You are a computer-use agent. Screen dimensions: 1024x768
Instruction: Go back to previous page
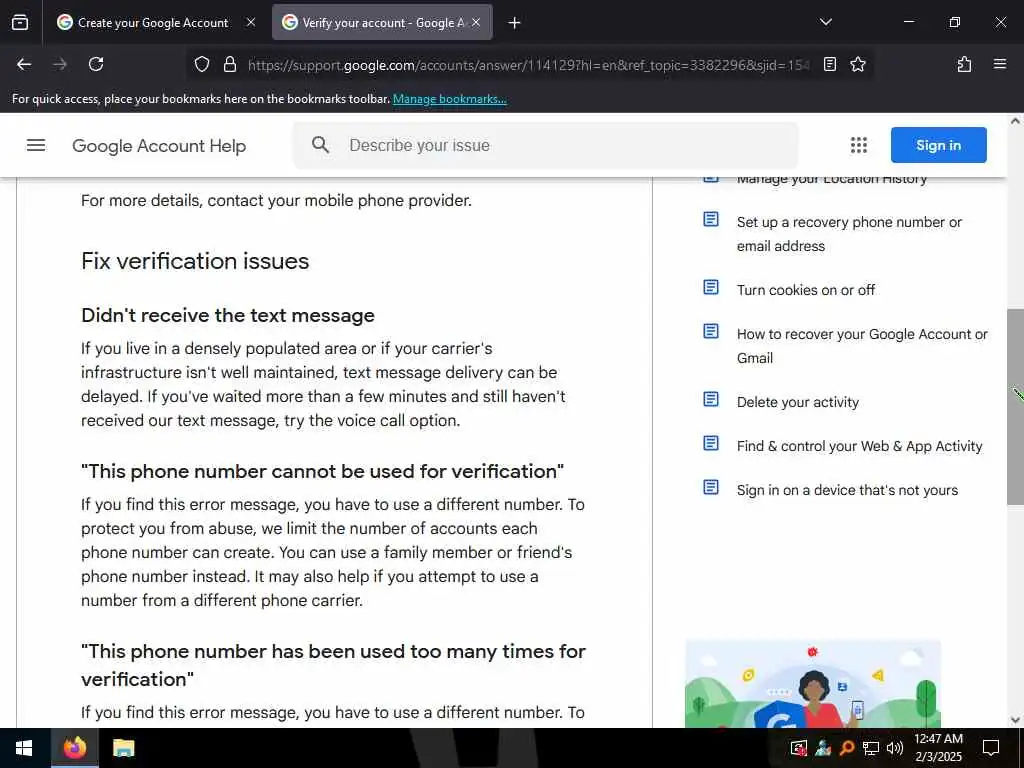point(24,64)
